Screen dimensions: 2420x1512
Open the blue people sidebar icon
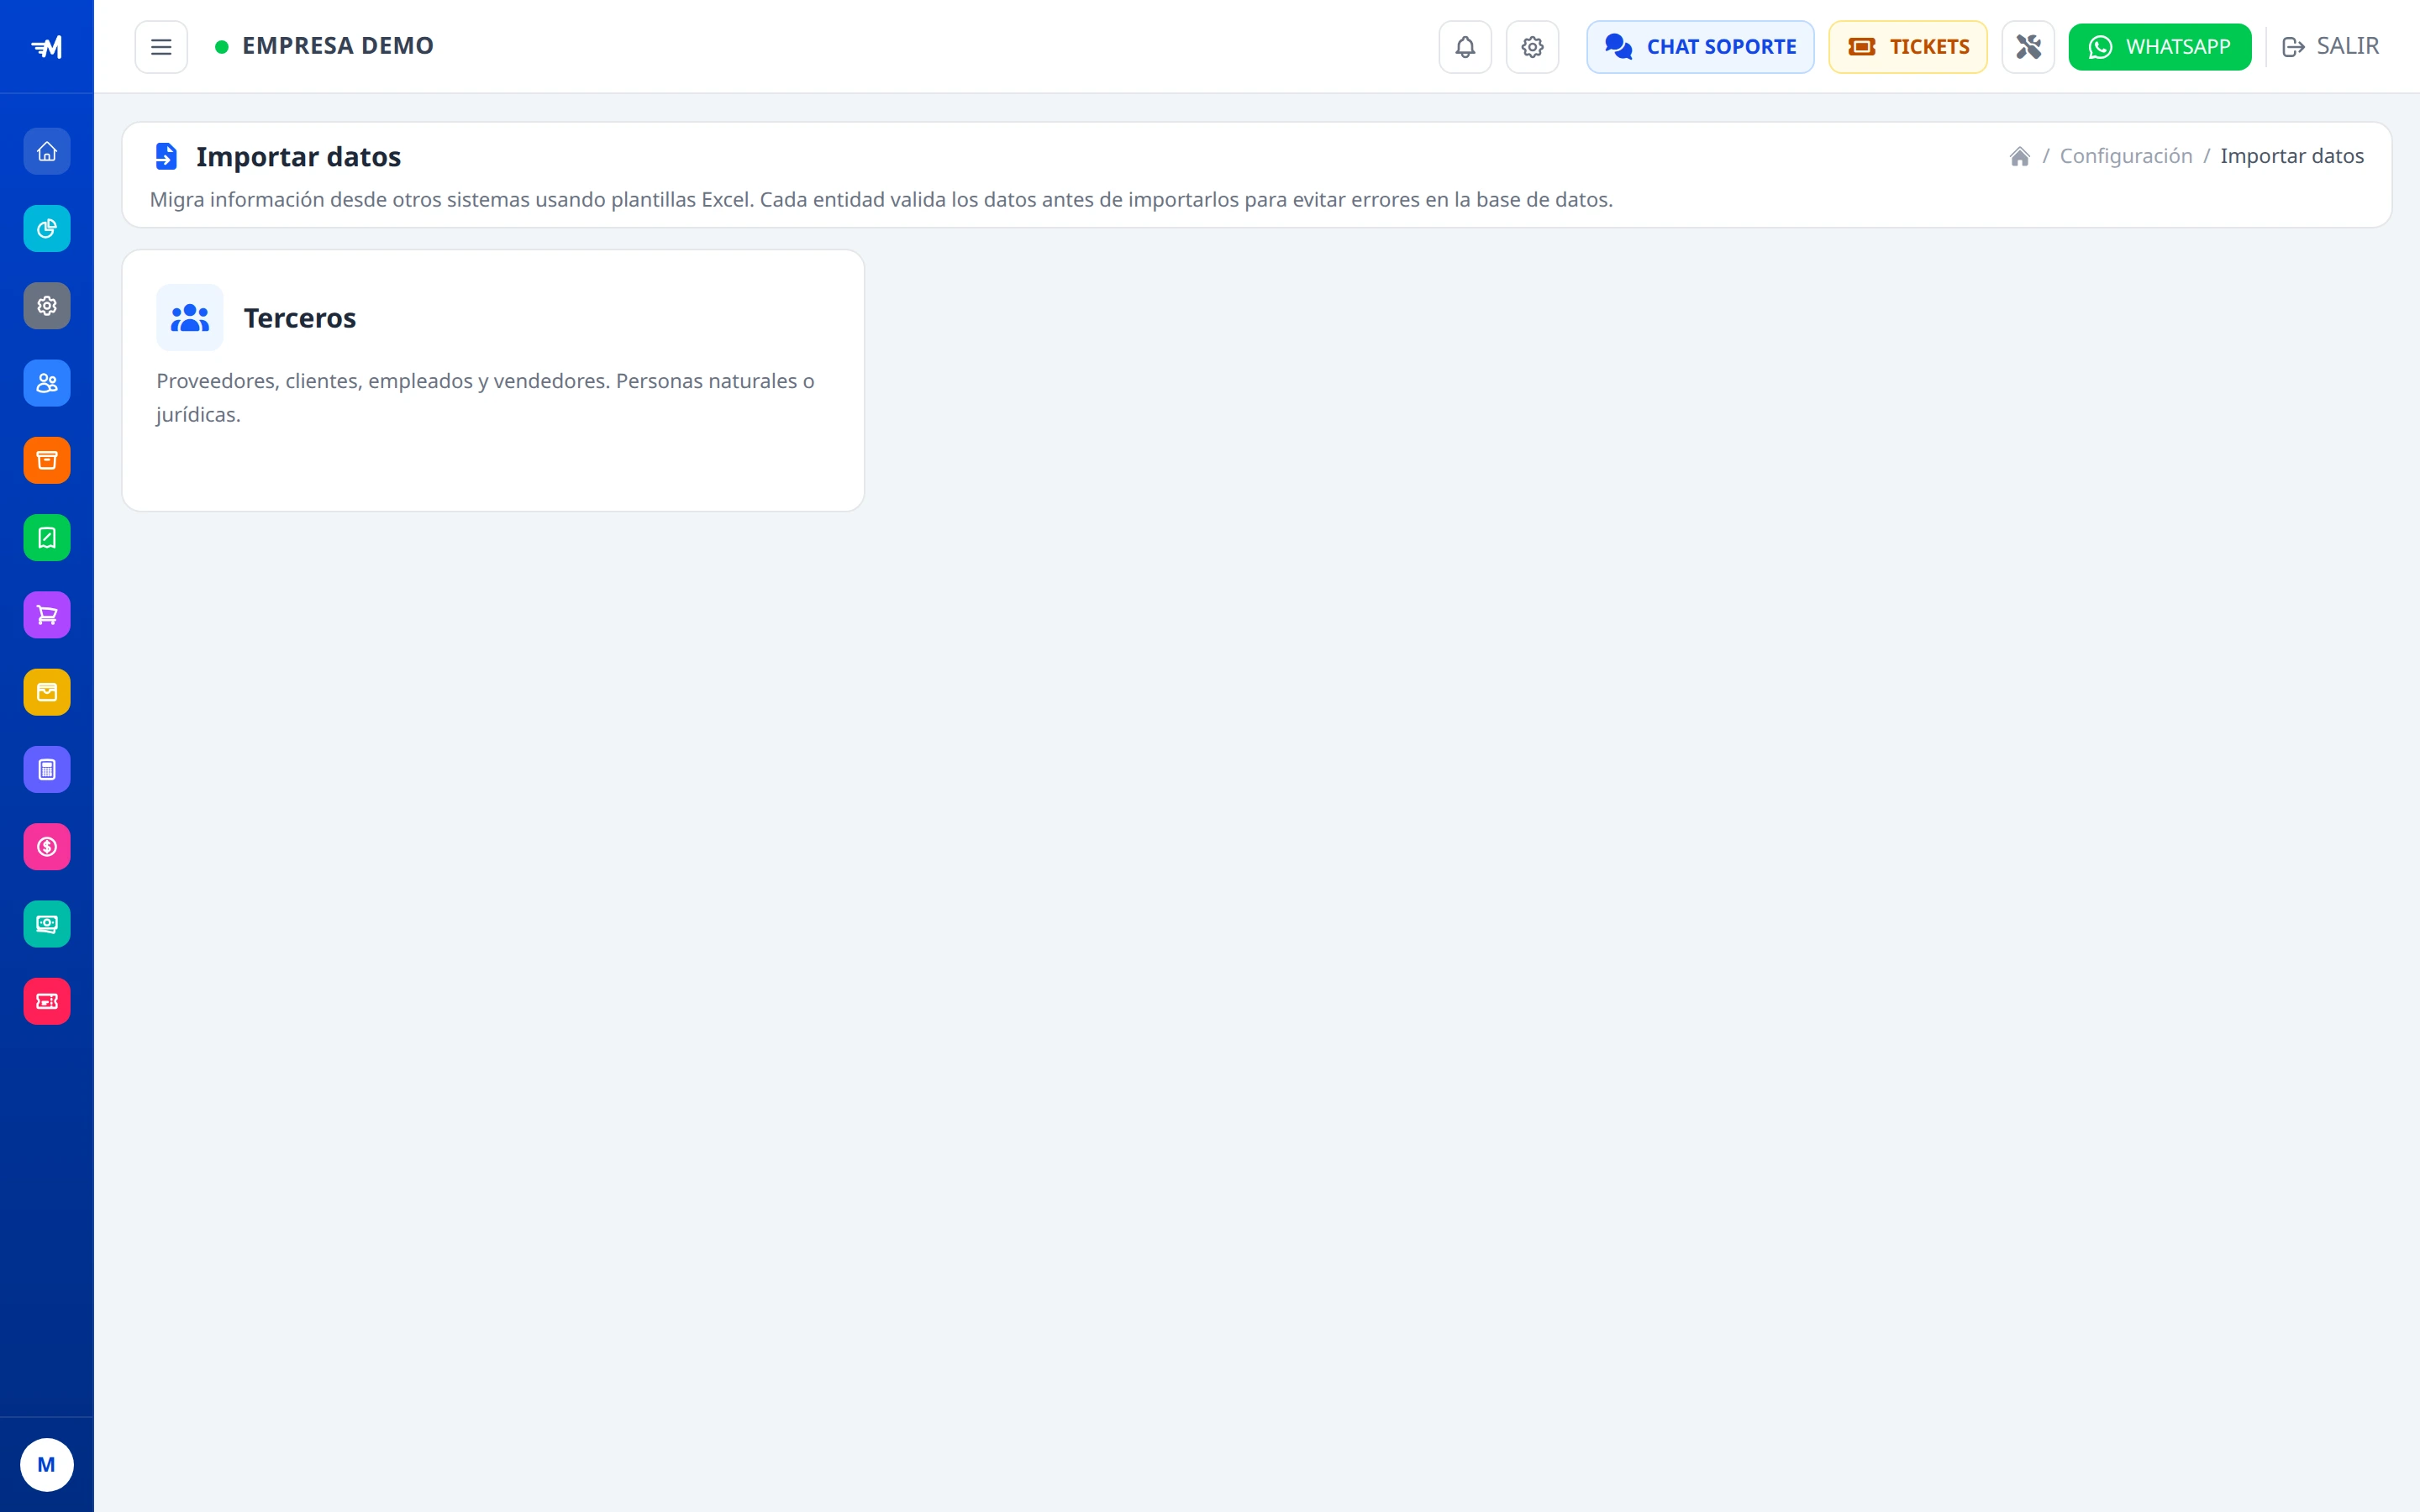pos(47,383)
